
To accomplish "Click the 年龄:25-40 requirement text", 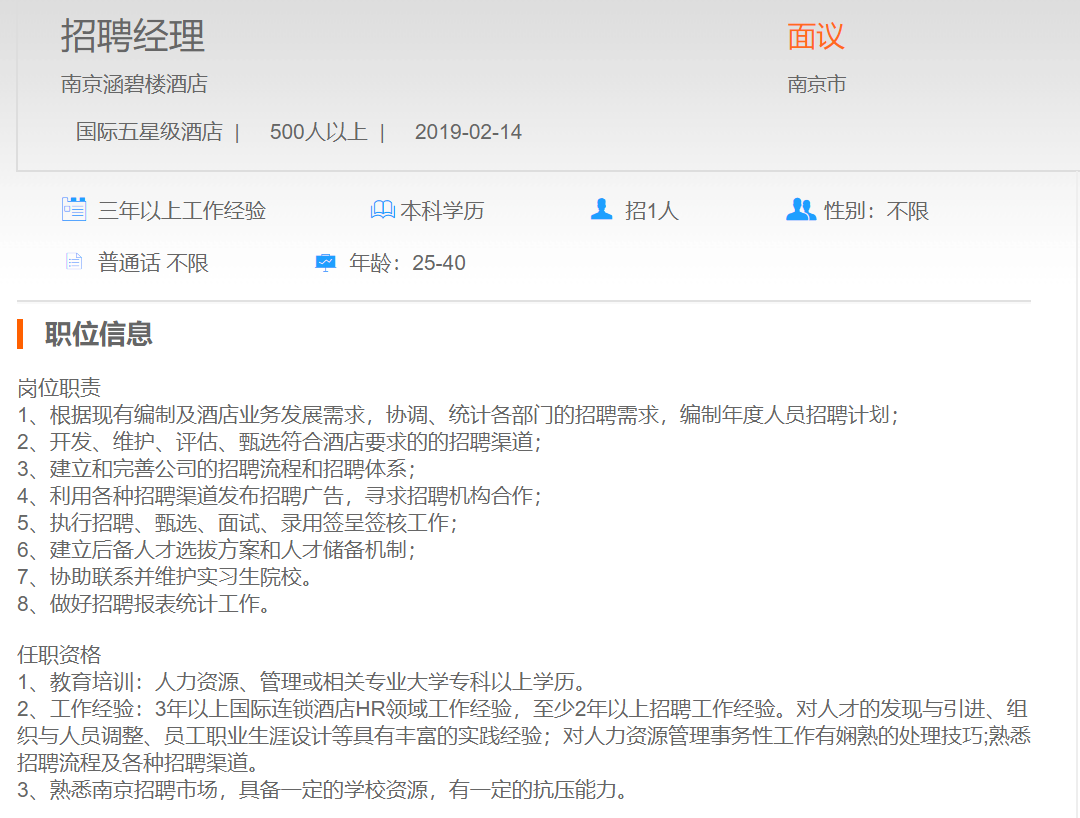I will click(407, 264).
